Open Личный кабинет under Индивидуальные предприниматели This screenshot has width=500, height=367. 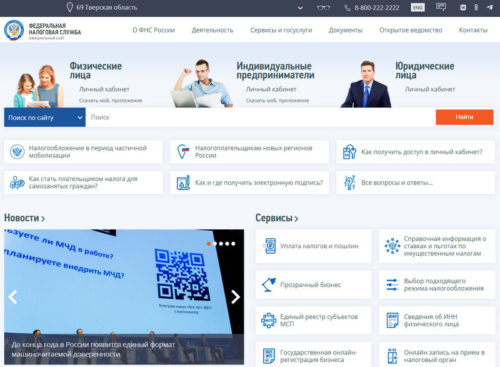pyautogui.click(x=271, y=89)
